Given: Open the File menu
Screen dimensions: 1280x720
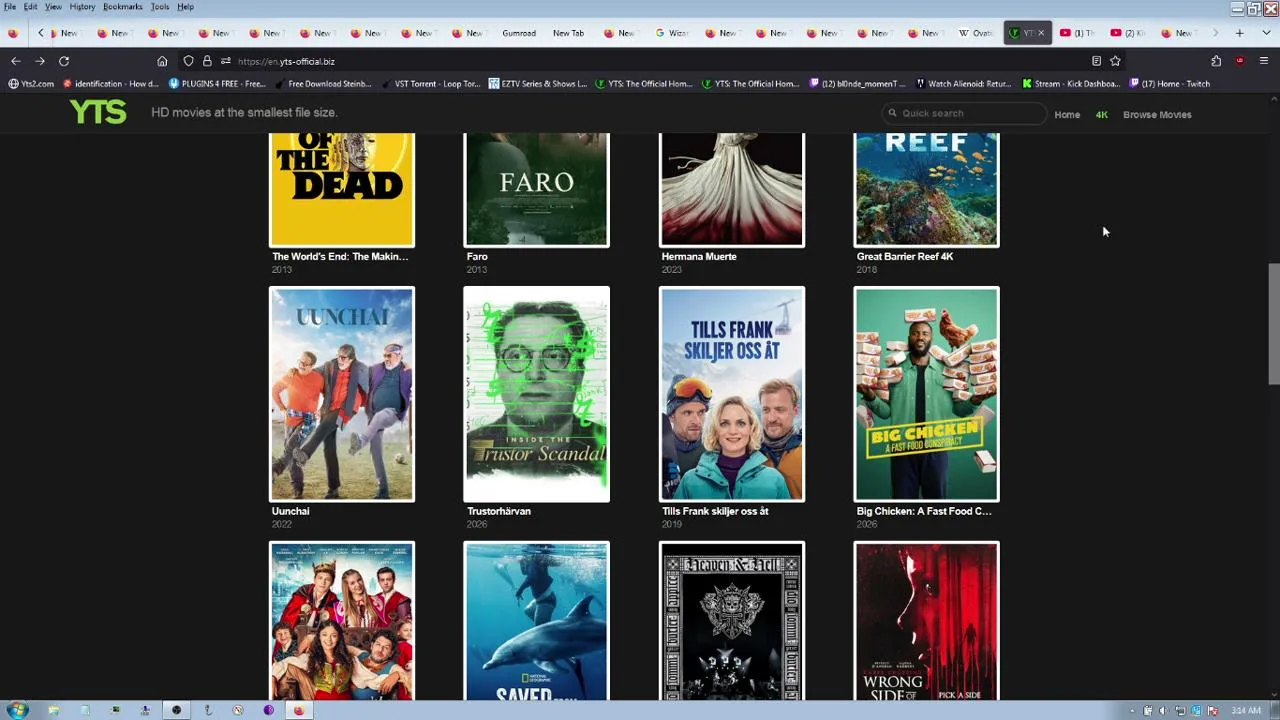Looking at the screenshot, I should (x=10, y=7).
